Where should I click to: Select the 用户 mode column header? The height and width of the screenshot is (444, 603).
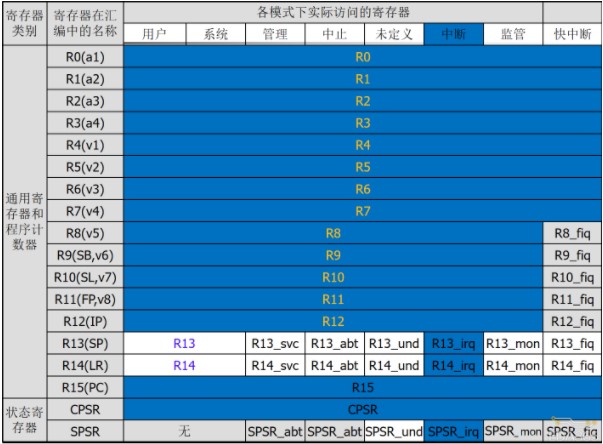click(155, 34)
